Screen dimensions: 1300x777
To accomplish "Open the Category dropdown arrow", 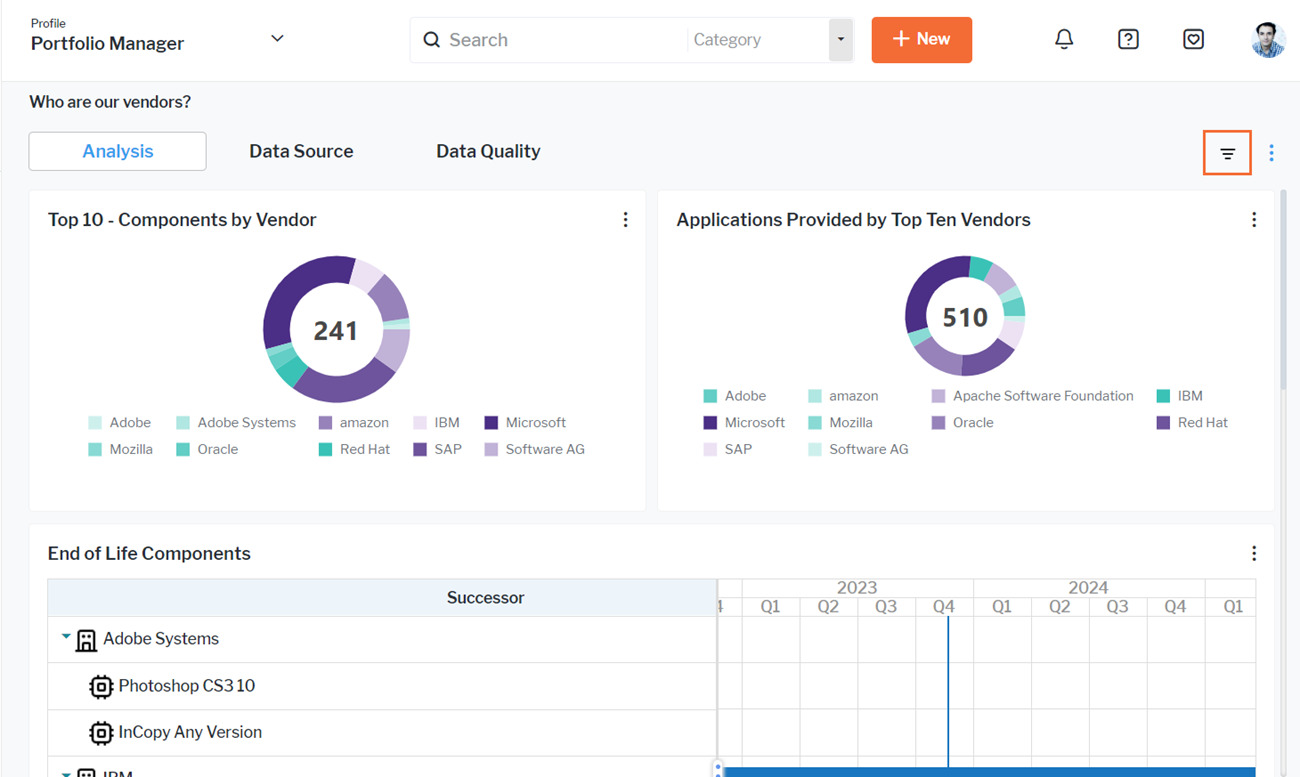I will (841, 40).
